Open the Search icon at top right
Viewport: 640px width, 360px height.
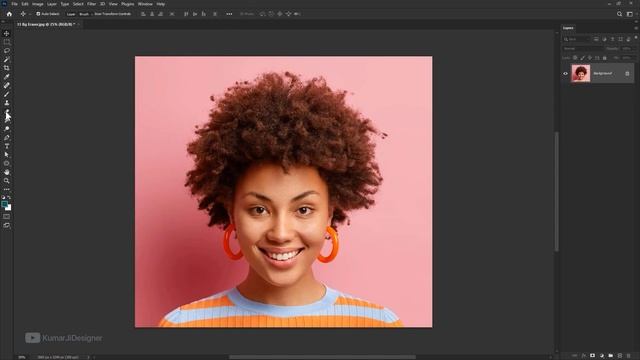pos(619,14)
